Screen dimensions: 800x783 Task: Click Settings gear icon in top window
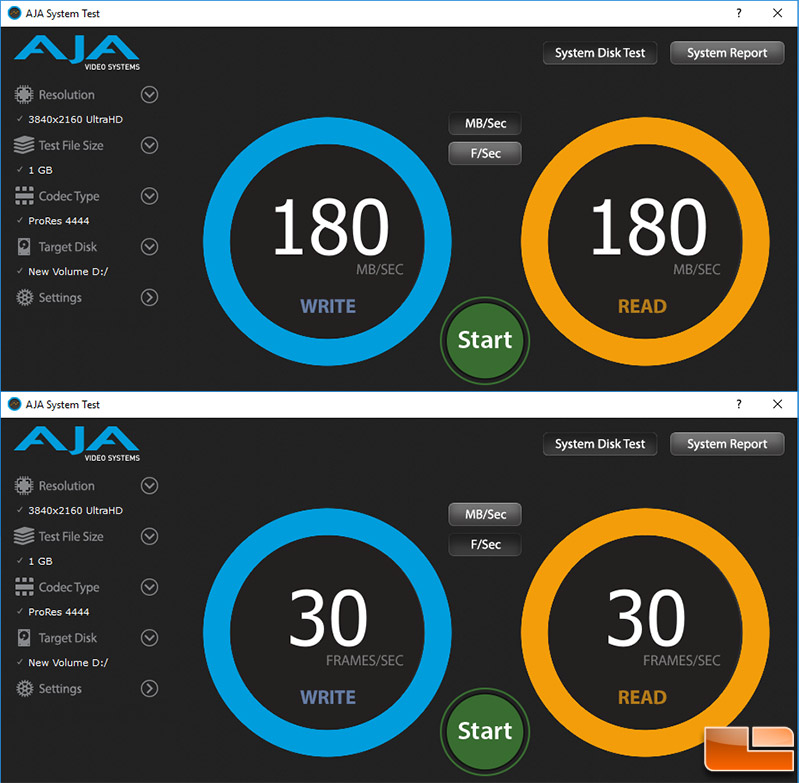coord(24,297)
